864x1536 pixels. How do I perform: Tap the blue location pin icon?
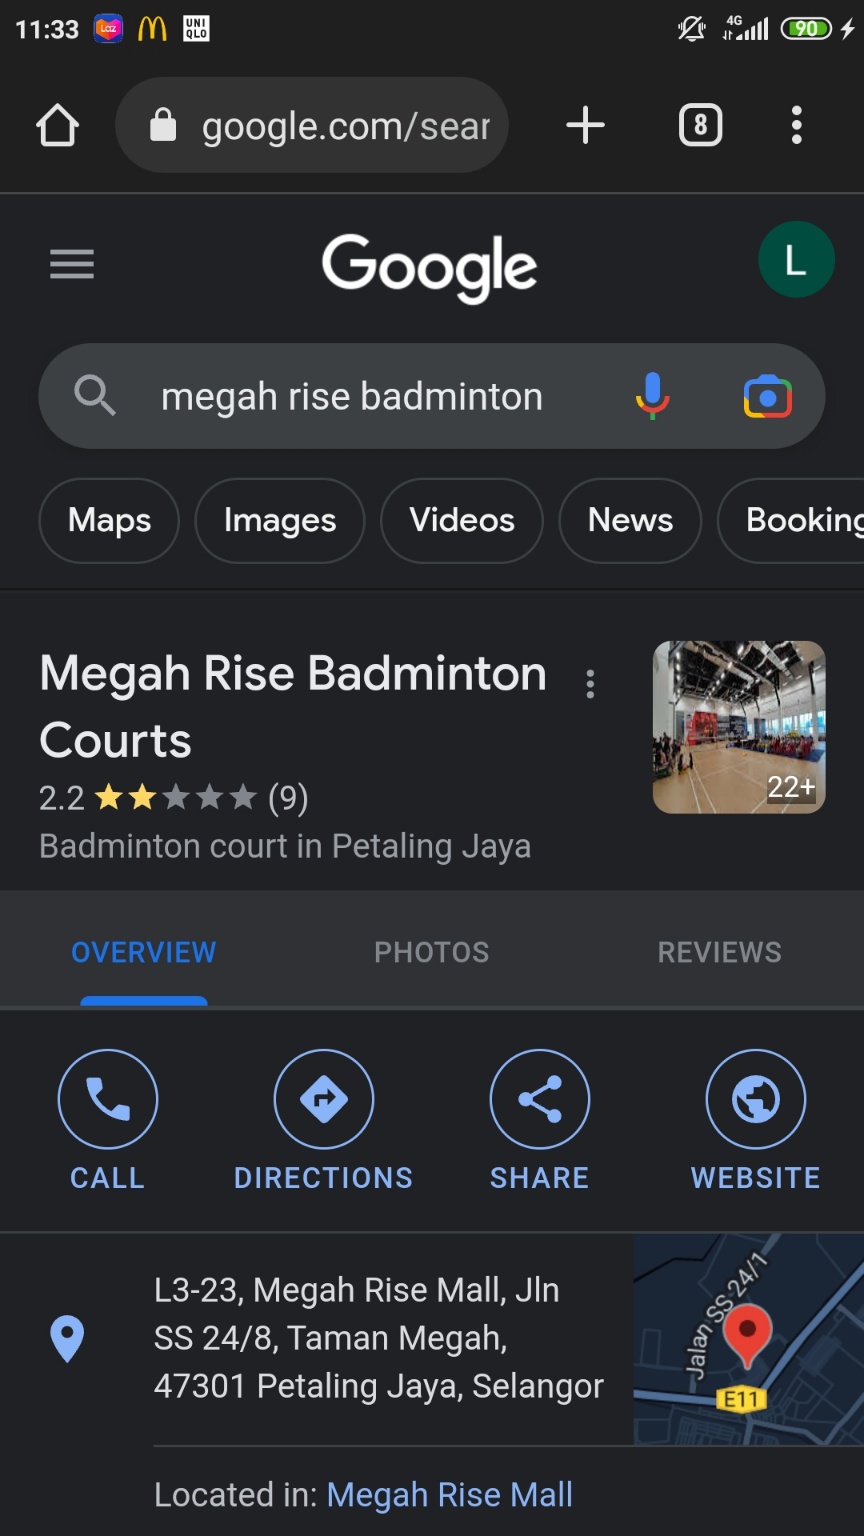[x=67, y=1338]
